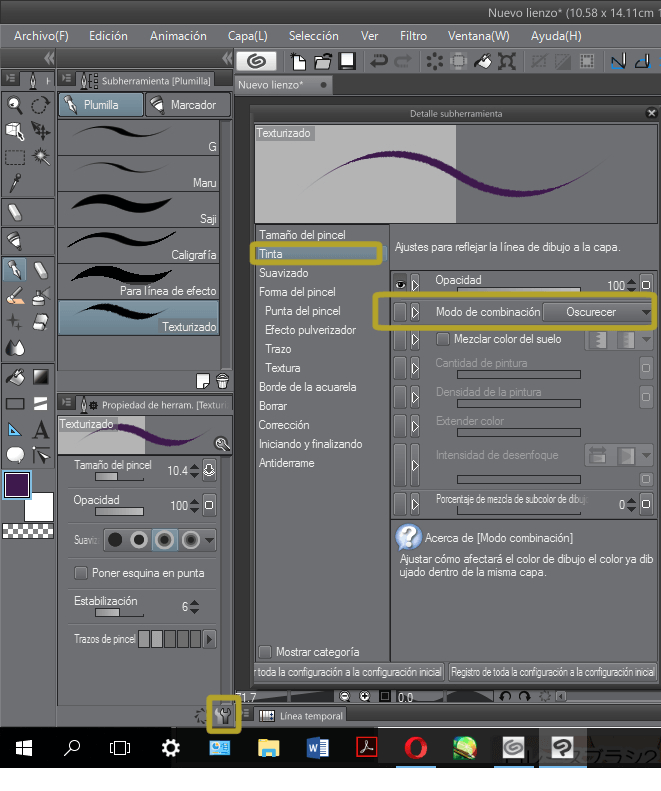Open the sub tool detail wrench icon
This screenshot has height=791, width=661.
(x=224, y=716)
